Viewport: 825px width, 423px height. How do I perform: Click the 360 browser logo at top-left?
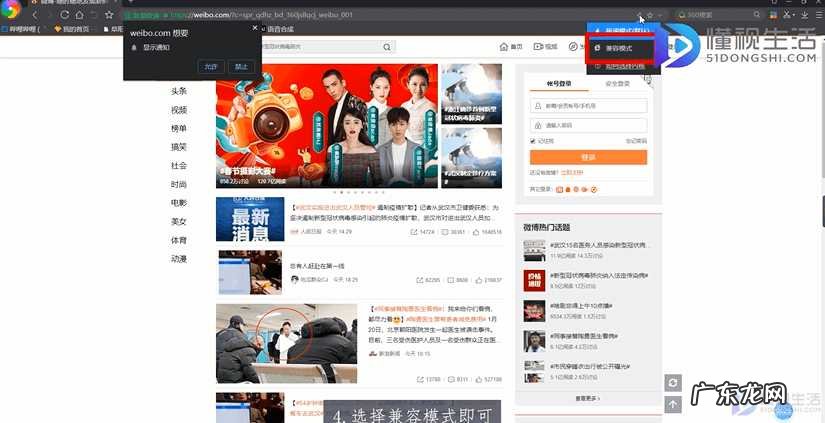[11, 9]
